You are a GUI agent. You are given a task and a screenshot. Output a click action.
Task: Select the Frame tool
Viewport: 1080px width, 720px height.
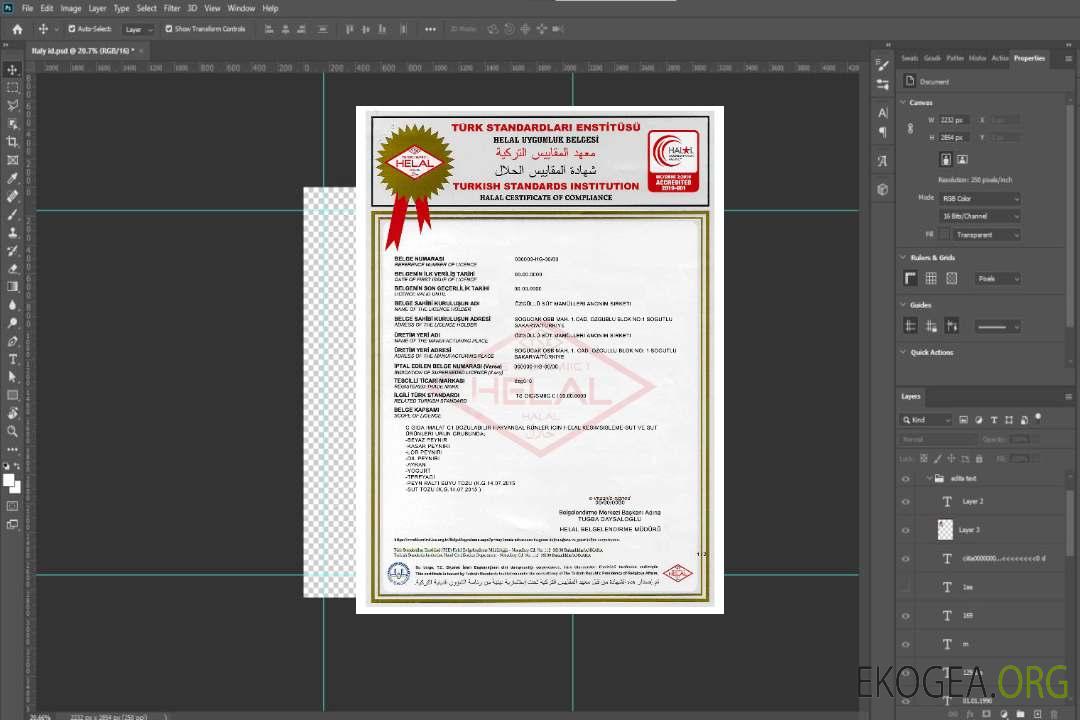point(12,160)
